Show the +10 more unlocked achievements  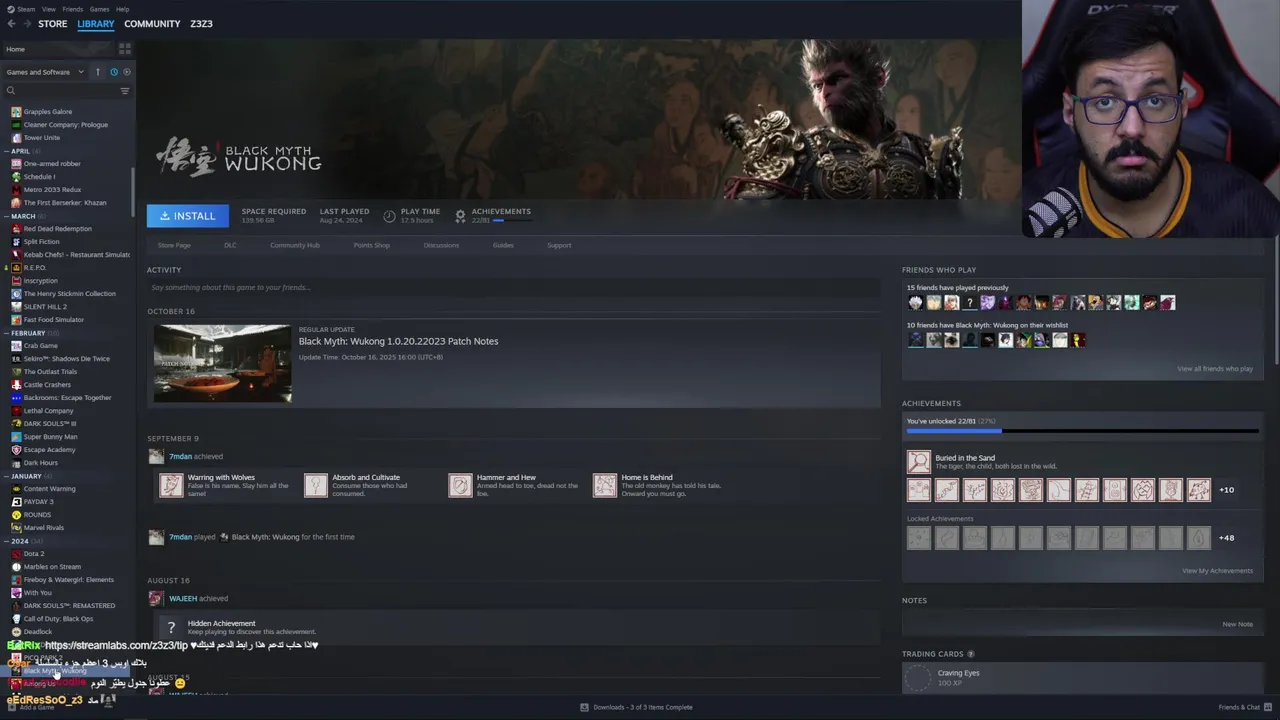click(1226, 490)
